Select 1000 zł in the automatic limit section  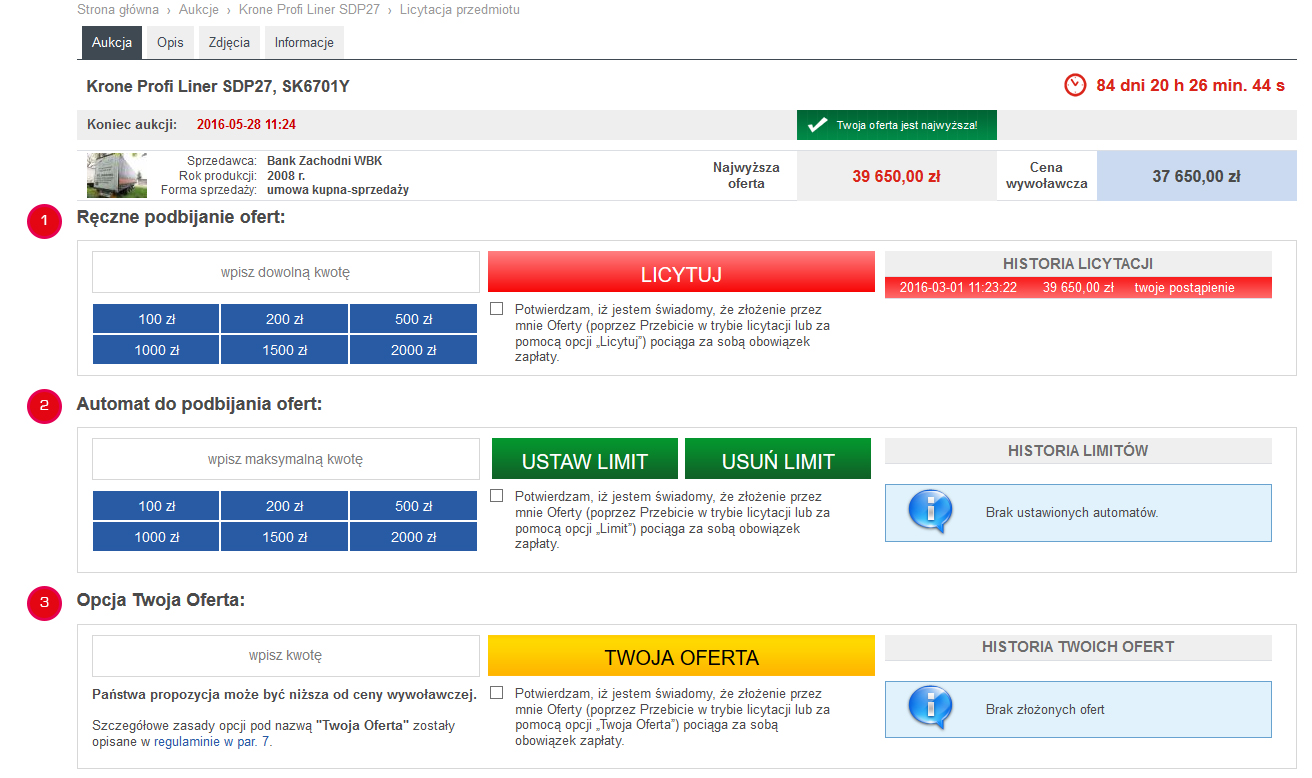(156, 537)
